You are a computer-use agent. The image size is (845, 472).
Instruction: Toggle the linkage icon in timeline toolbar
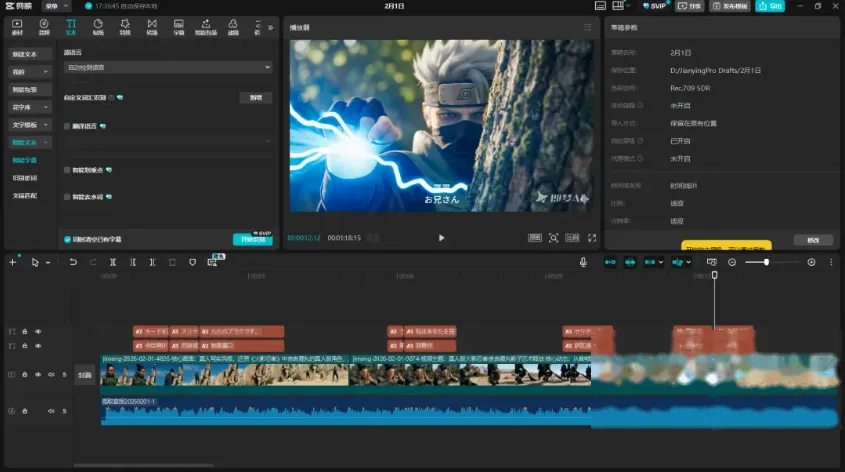[x=650, y=262]
